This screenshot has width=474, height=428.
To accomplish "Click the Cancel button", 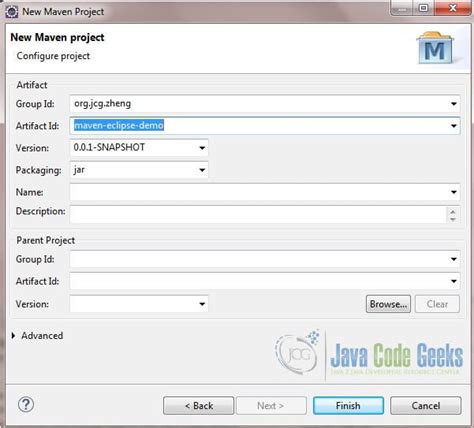I will click(426, 406).
